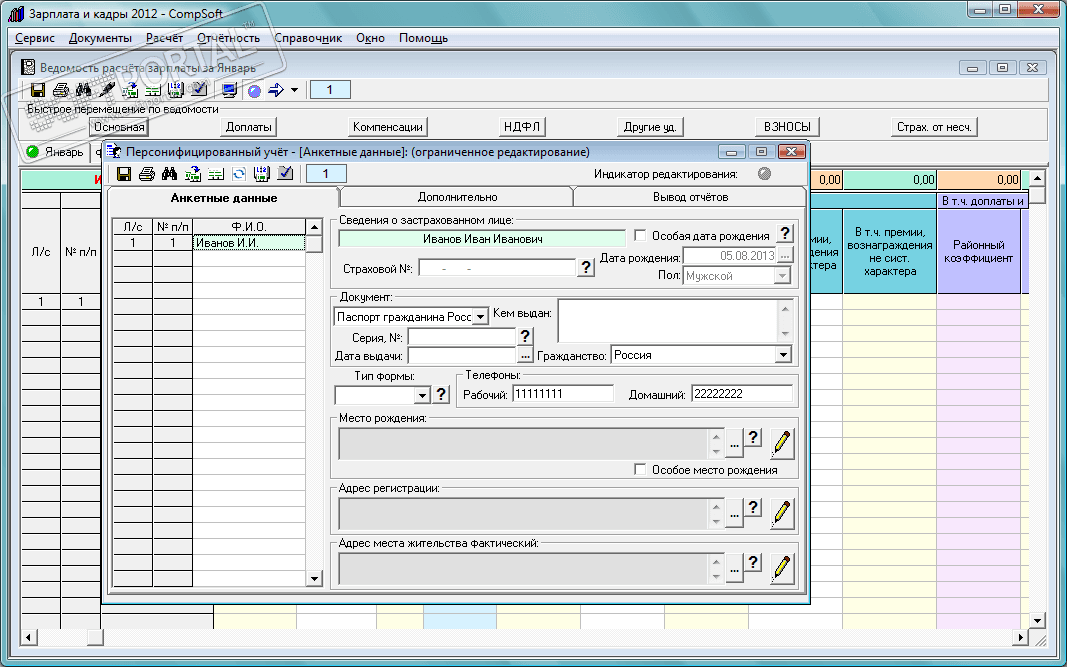
Task: Click the binoculars search icon in Персонифицированный учёт toolbar
Action: (x=169, y=174)
